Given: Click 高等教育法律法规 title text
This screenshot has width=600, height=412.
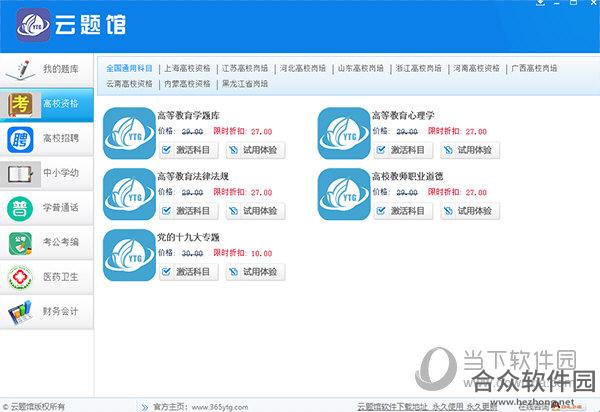Looking at the screenshot, I should (x=193, y=176).
